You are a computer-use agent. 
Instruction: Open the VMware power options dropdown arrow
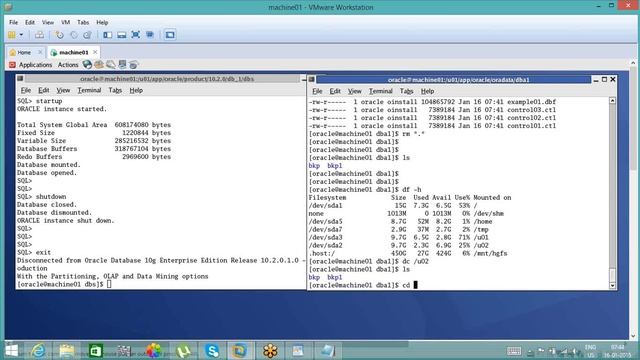tap(21, 35)
